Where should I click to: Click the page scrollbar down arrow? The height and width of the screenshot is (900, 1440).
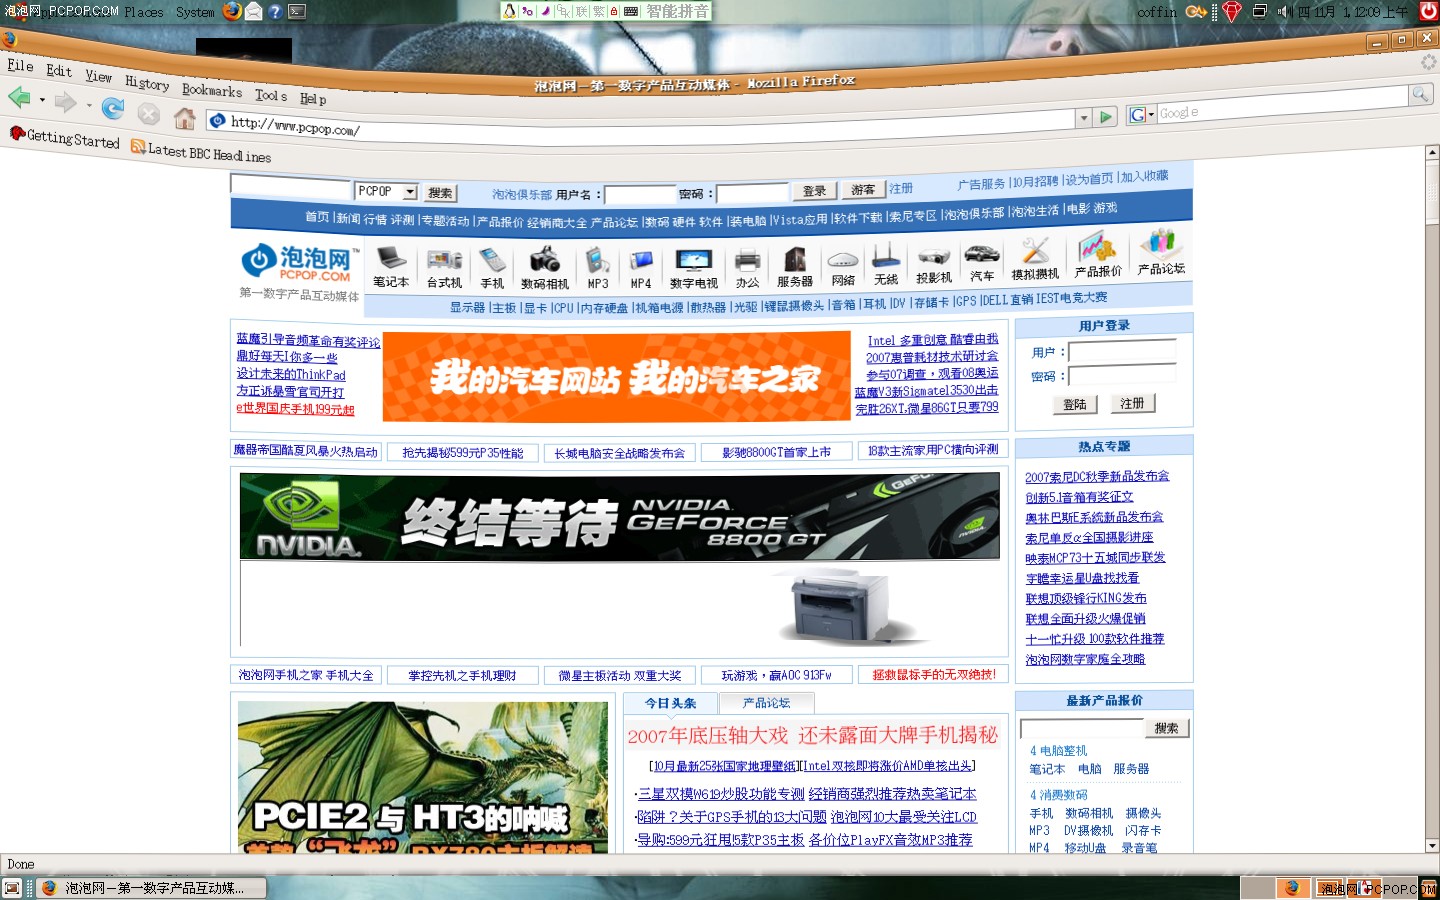pos(1432,845)
